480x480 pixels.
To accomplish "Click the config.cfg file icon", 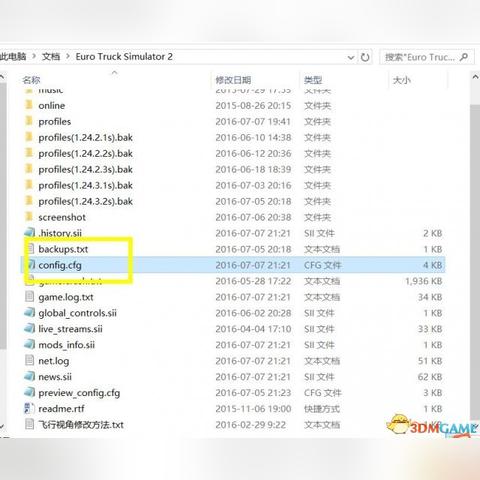I will click(x=31, y=265).
